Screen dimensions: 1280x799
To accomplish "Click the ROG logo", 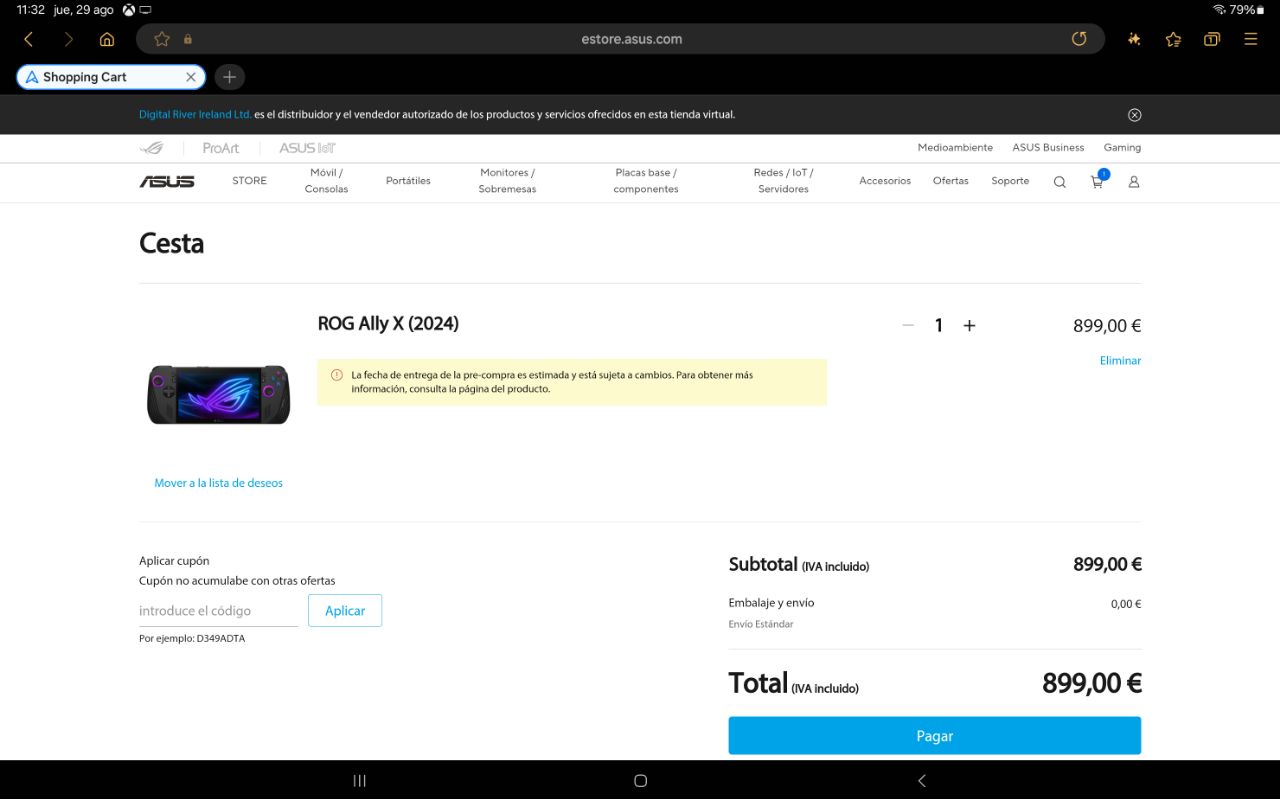I will 152,148.
